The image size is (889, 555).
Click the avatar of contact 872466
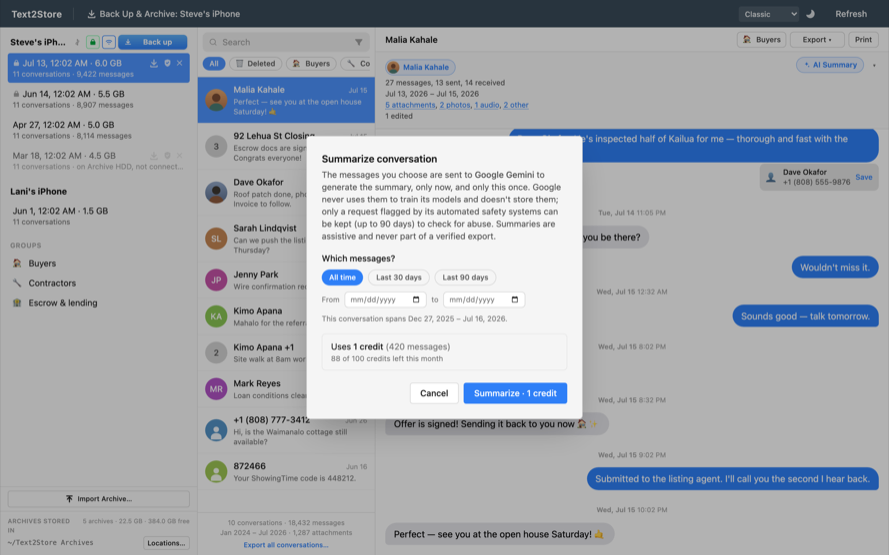pyautogui.click(x=216, y=472)
